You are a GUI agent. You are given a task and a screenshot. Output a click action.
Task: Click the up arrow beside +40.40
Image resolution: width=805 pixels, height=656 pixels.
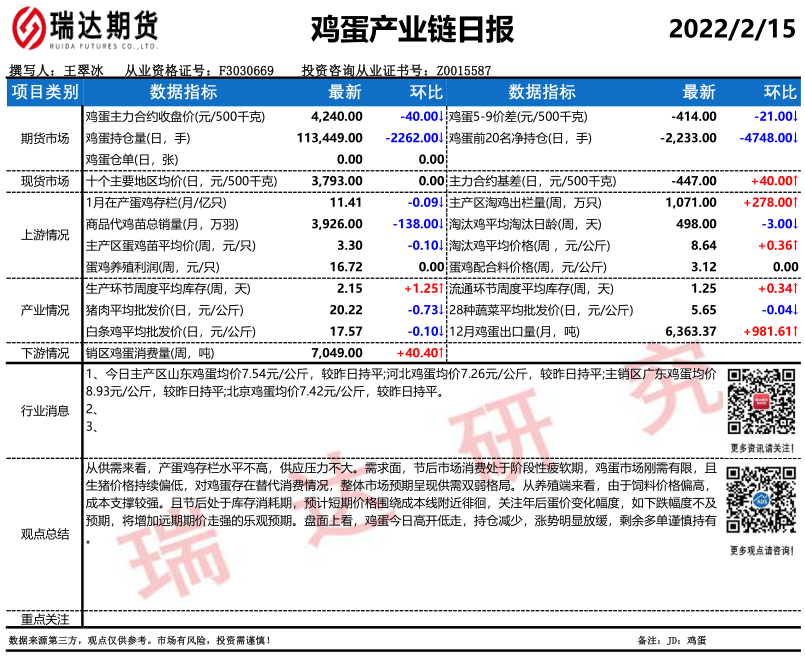click(x=441, y=353)
